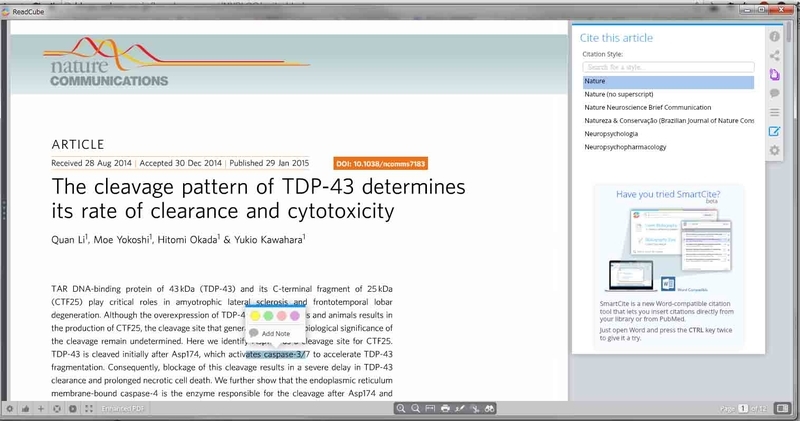Select Natureza & Conservação citation style
800x421 pixels.
668,121
